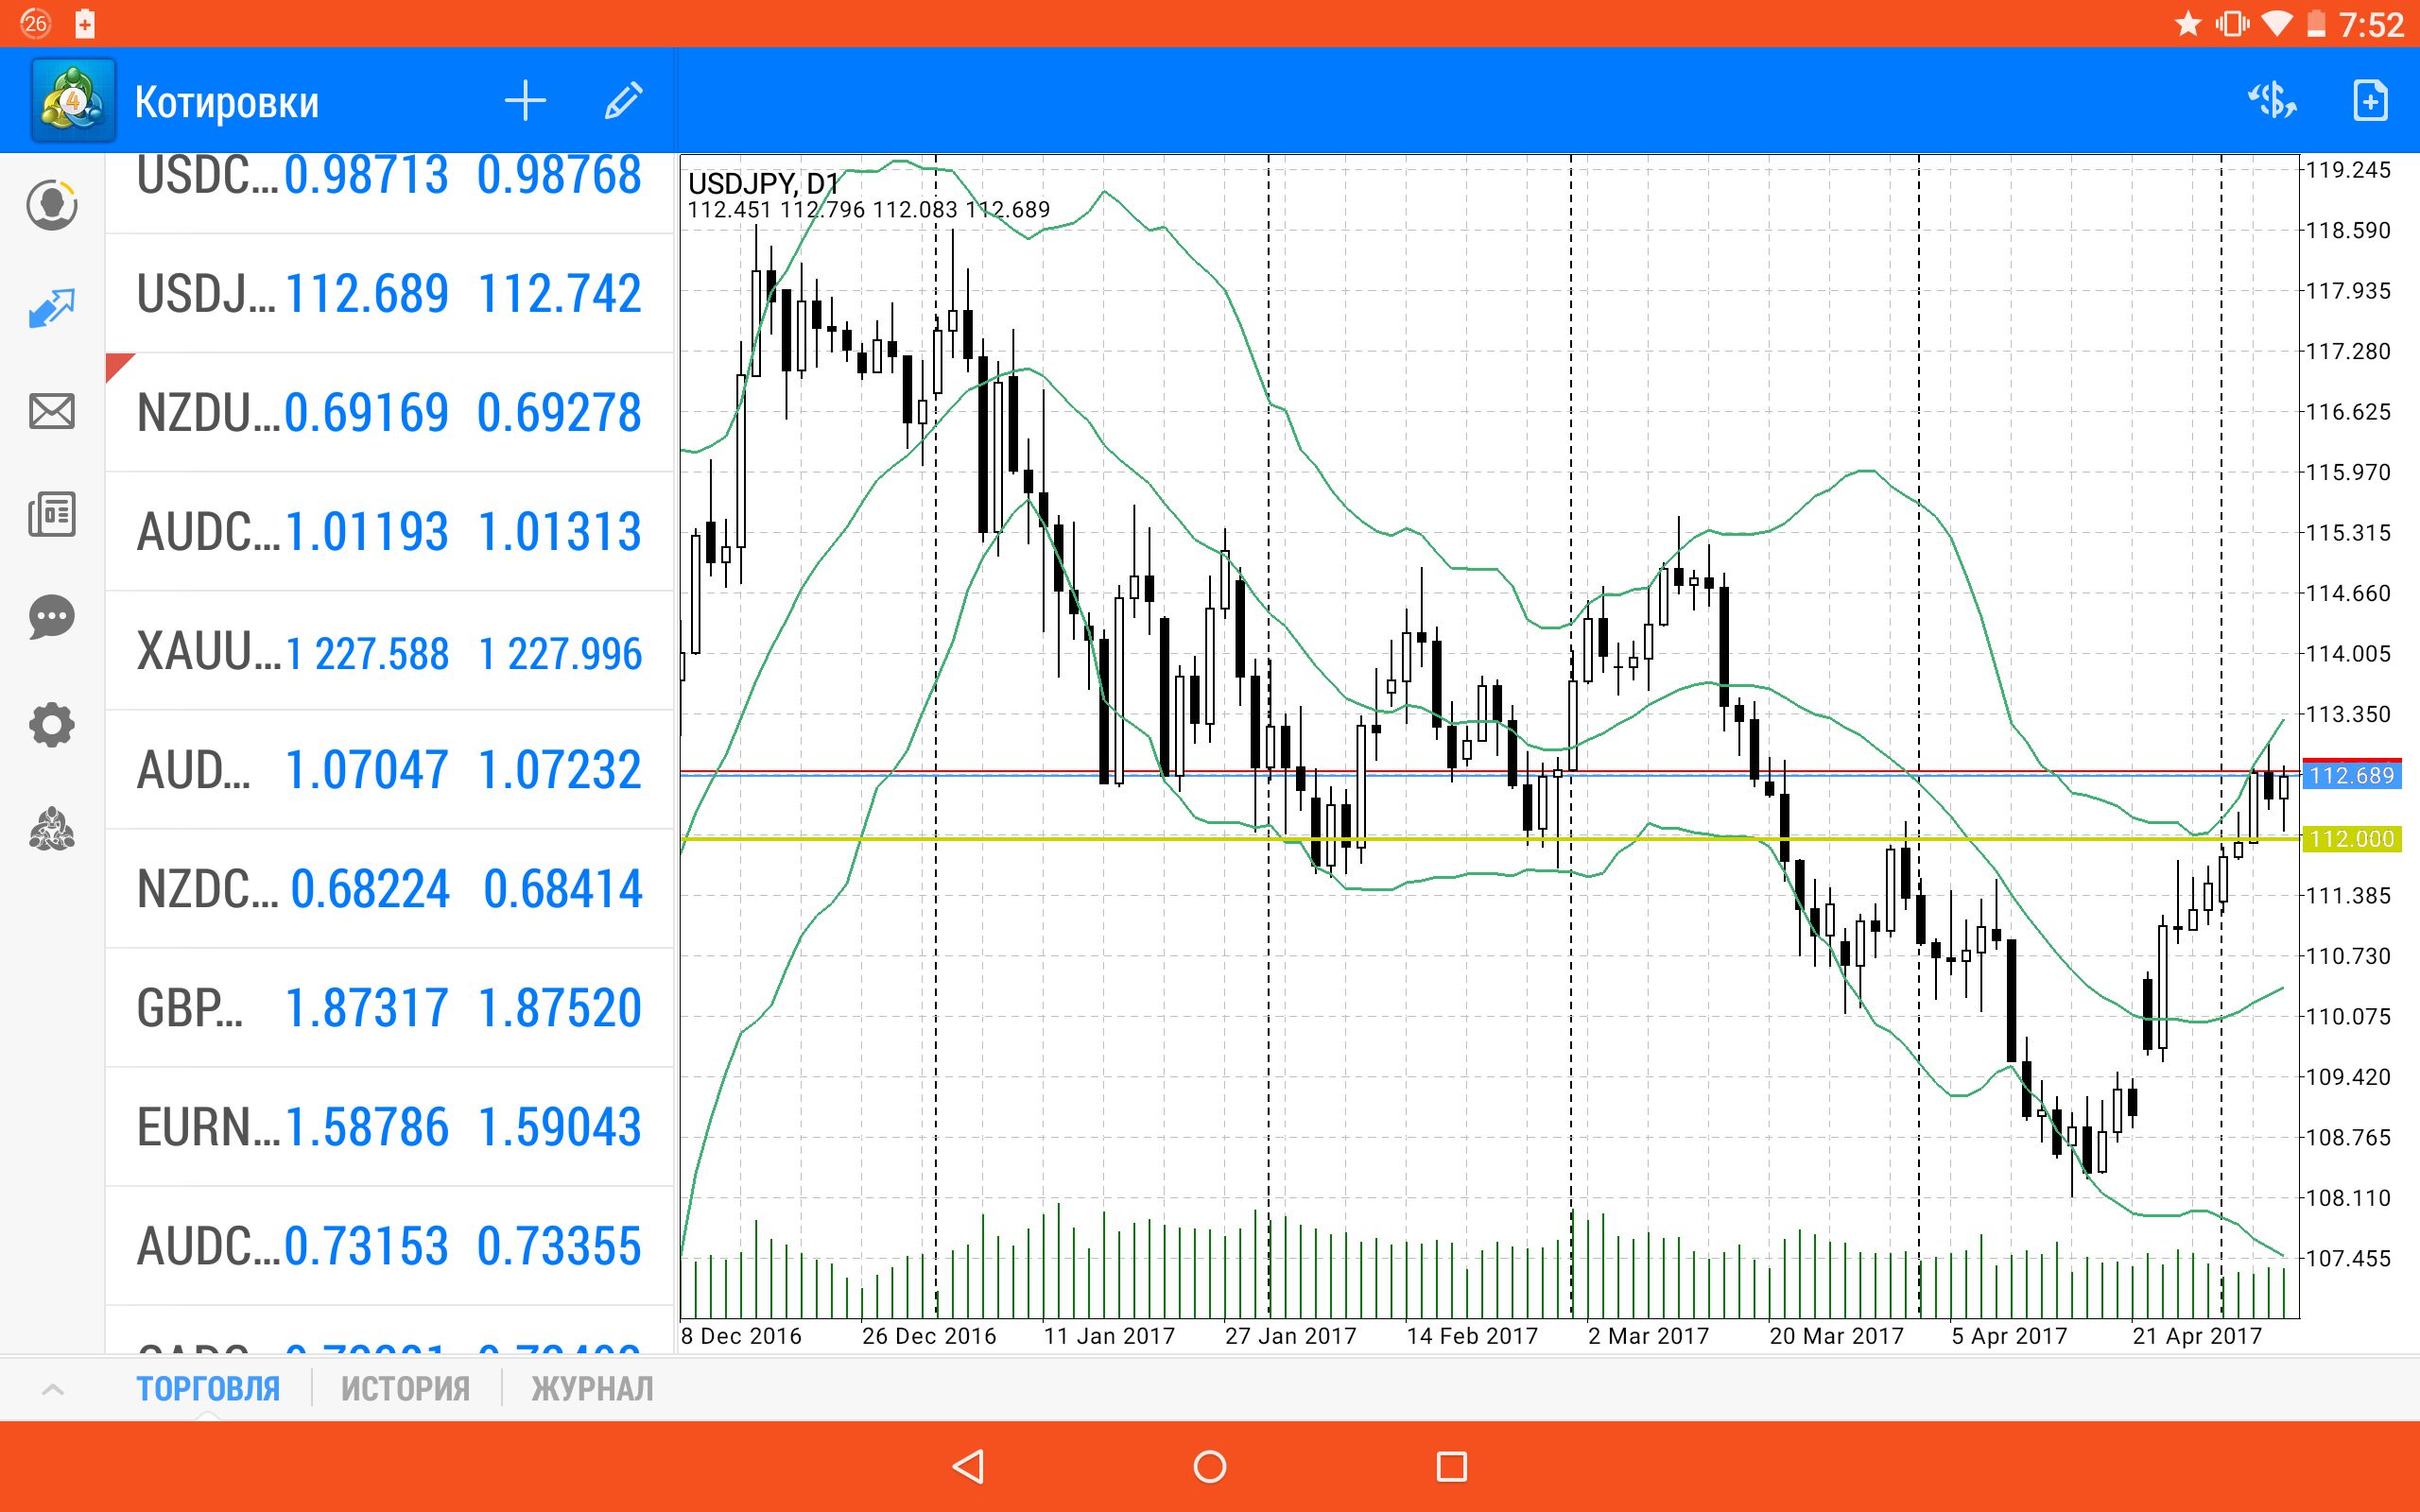Tap the 20 Mar 2017 date label
This screenshot has height=1512, width=2420.
coord(1837,1336)
